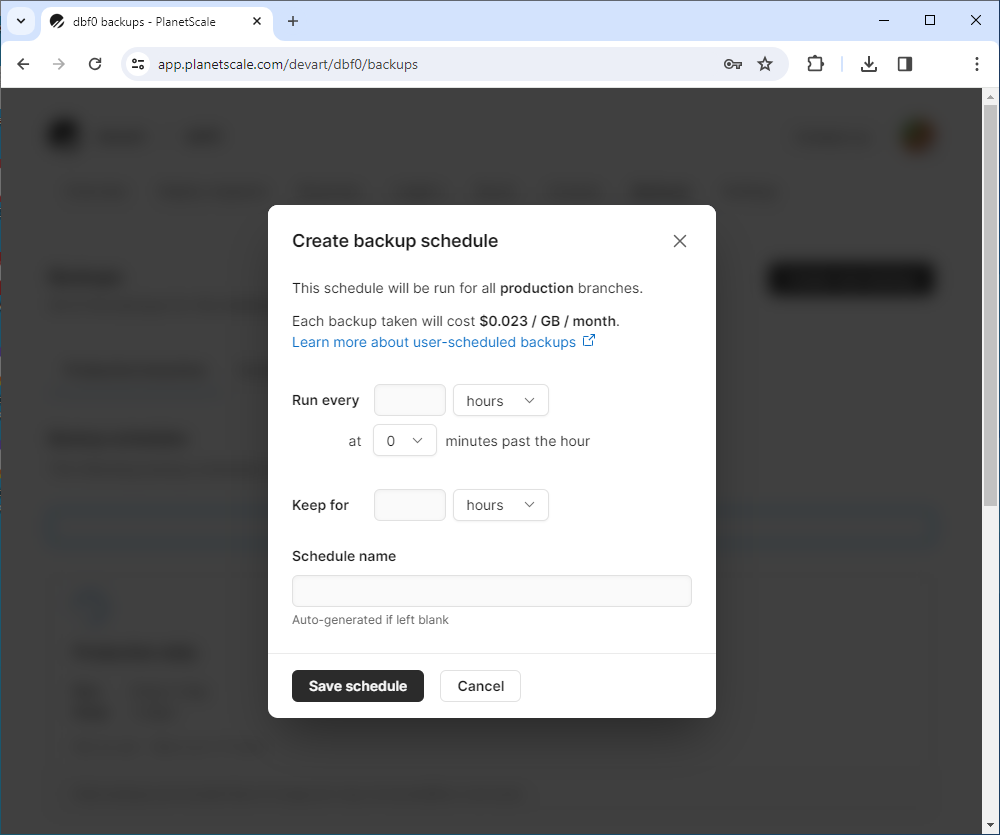Click the Cancel button
This screenshot has height=835, width=1000.
pos(480,686)
